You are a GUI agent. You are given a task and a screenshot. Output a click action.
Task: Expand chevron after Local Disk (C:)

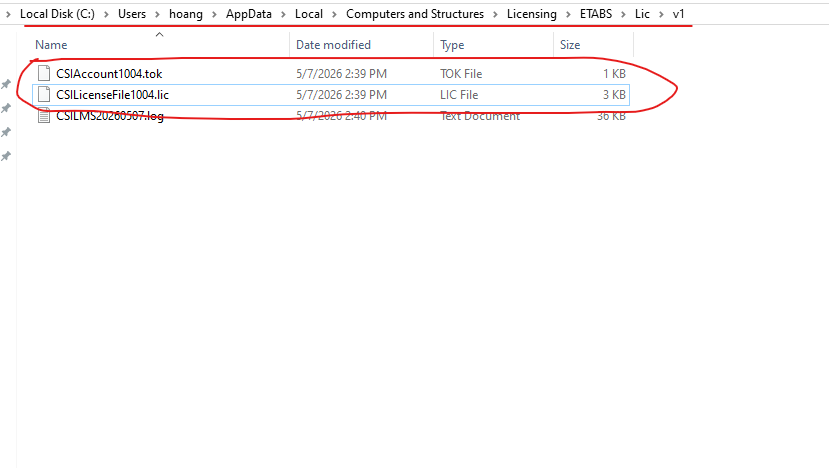pos(106,14)
